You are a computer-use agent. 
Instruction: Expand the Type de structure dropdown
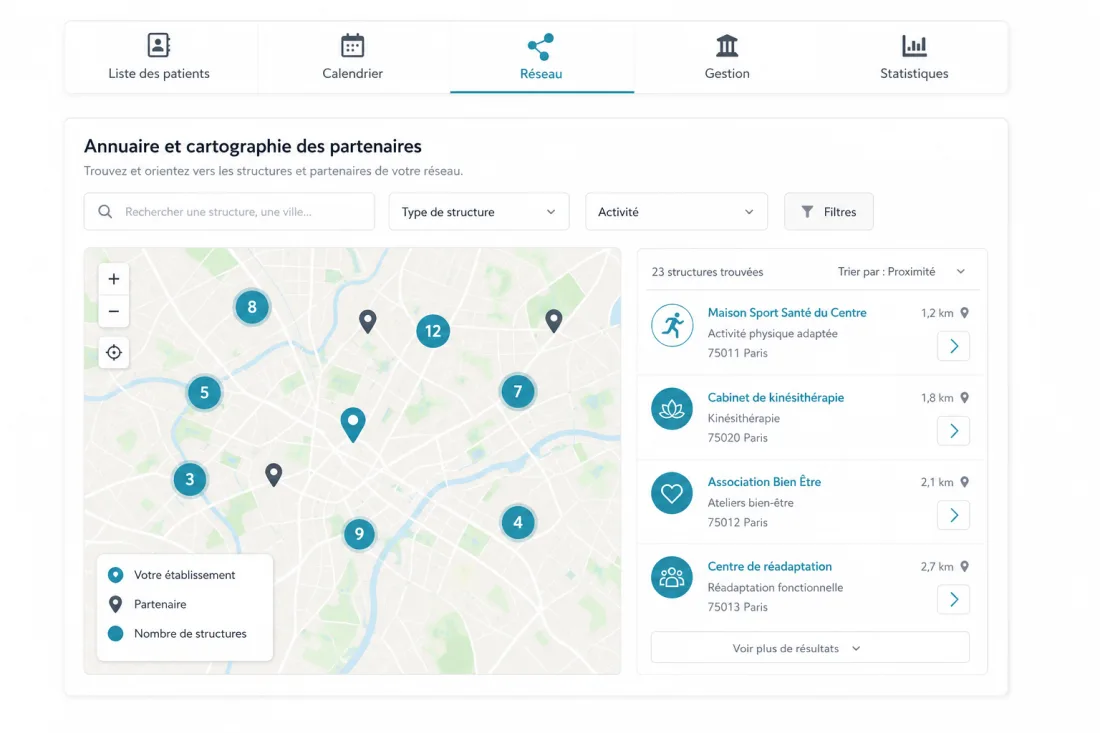(x=479, y=212)
